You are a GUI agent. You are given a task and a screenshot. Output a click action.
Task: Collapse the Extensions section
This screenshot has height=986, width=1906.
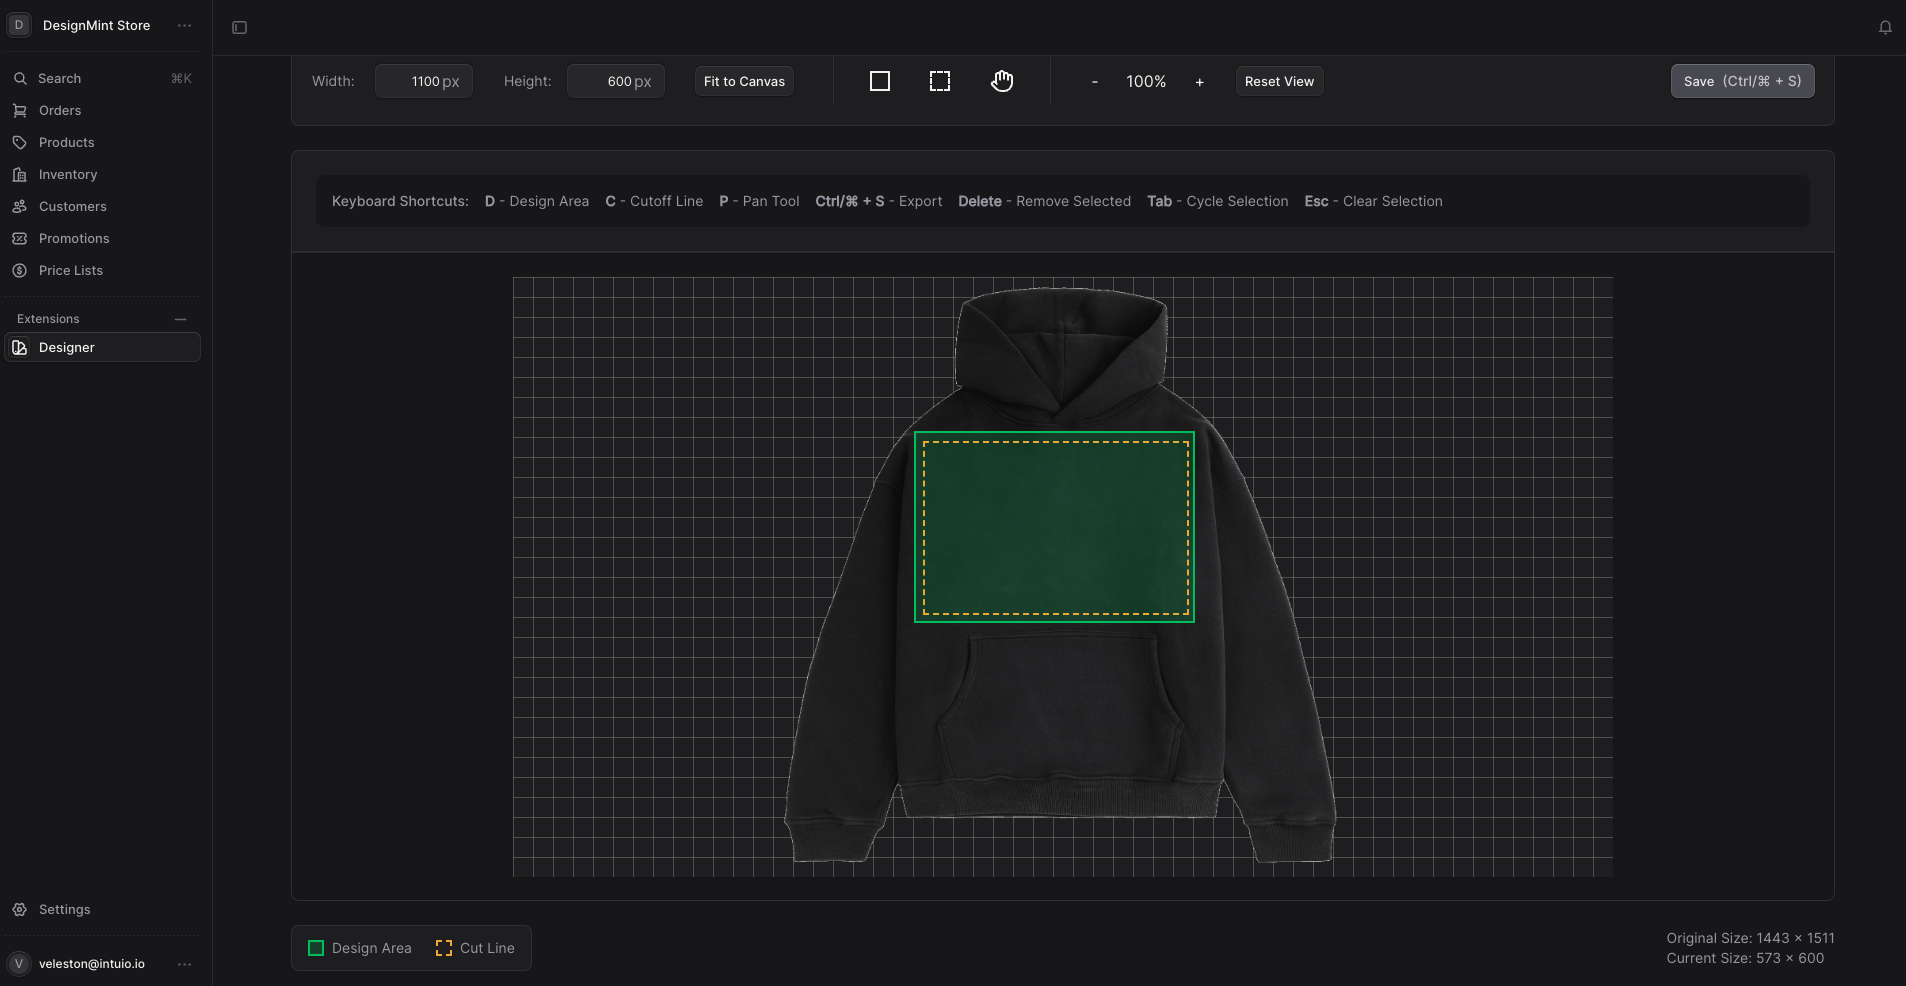tap(180, 319)
